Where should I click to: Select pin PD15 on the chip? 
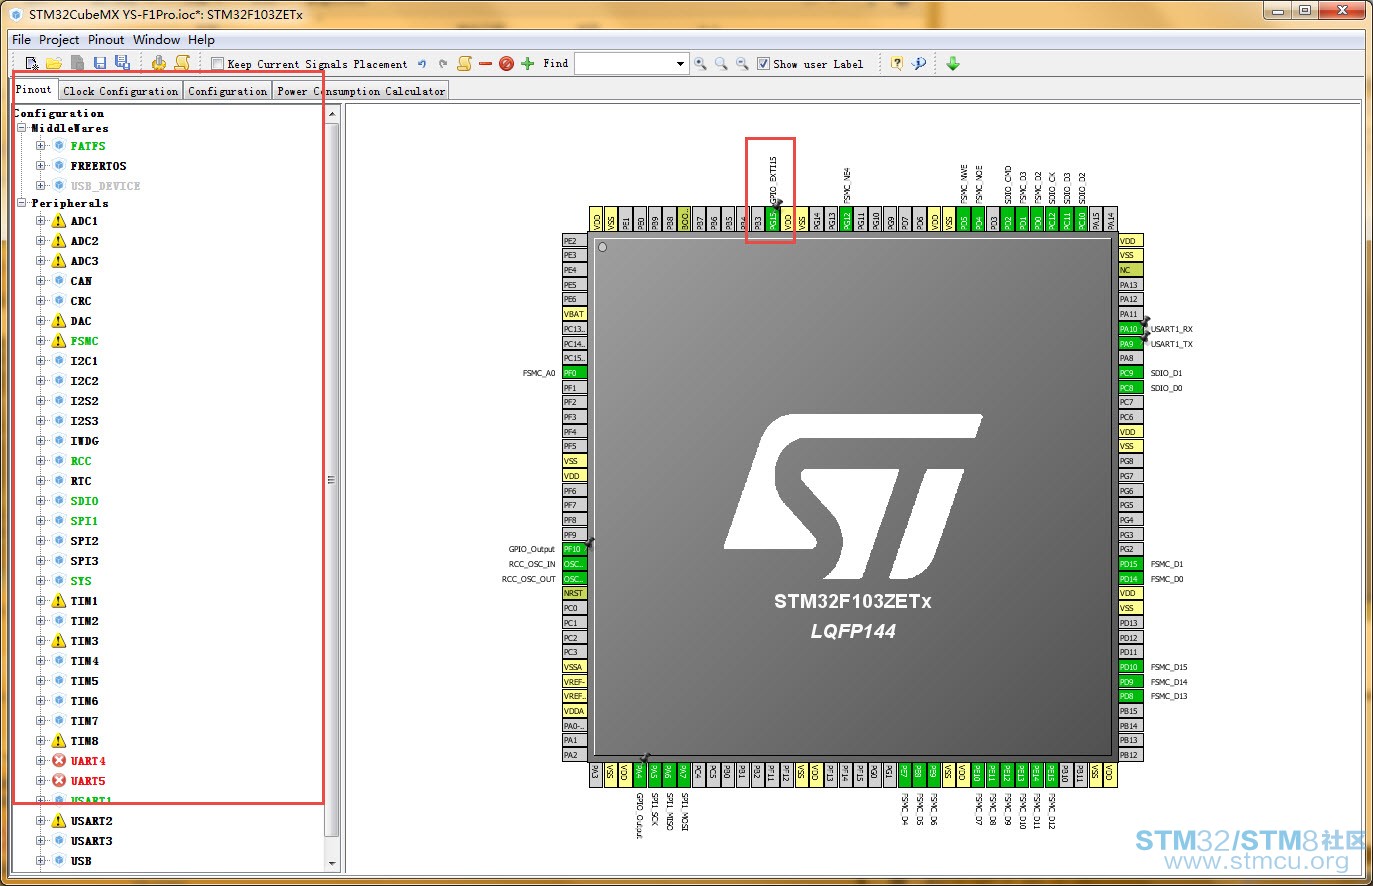[1130, 564]
